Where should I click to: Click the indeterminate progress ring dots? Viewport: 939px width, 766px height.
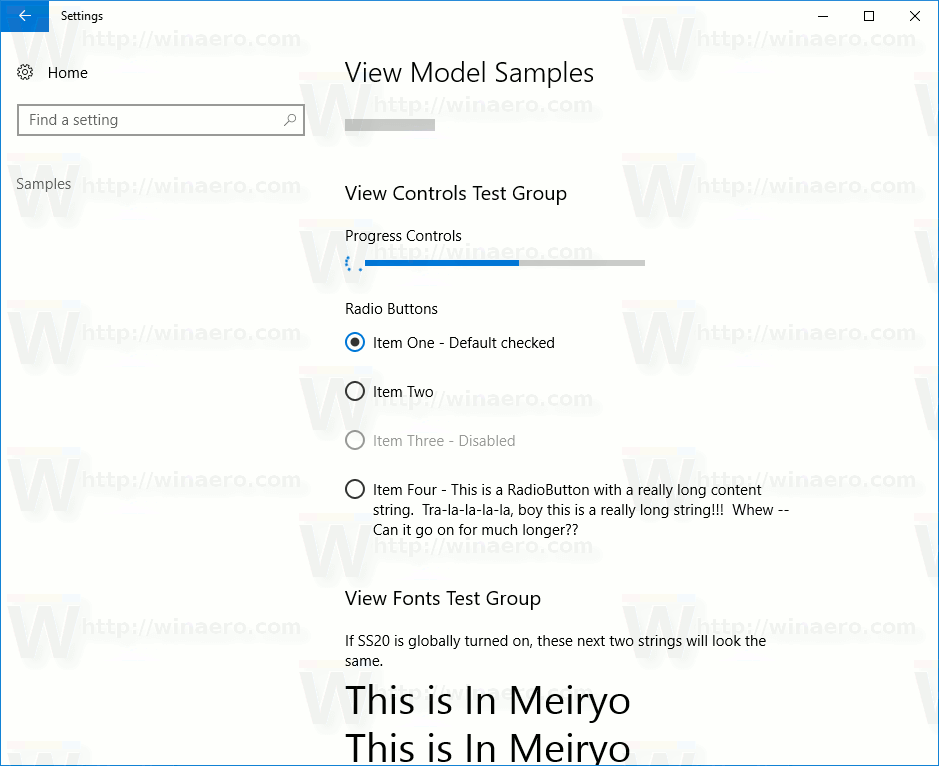354,263
